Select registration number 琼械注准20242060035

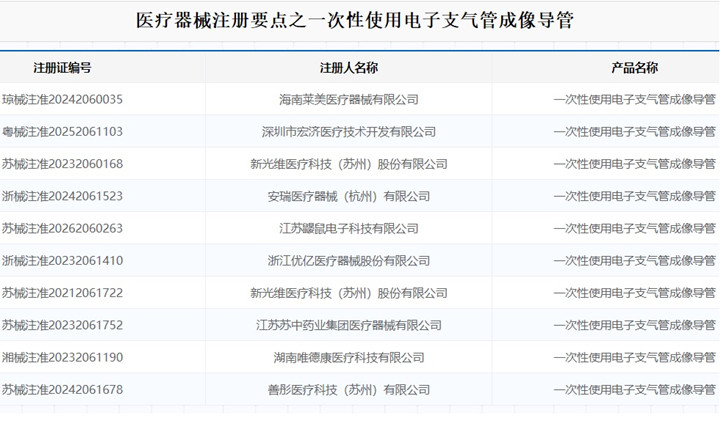(62, 100)
